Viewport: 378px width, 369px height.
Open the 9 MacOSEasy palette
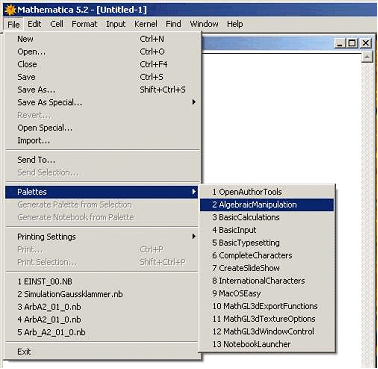tap(267, 293)
